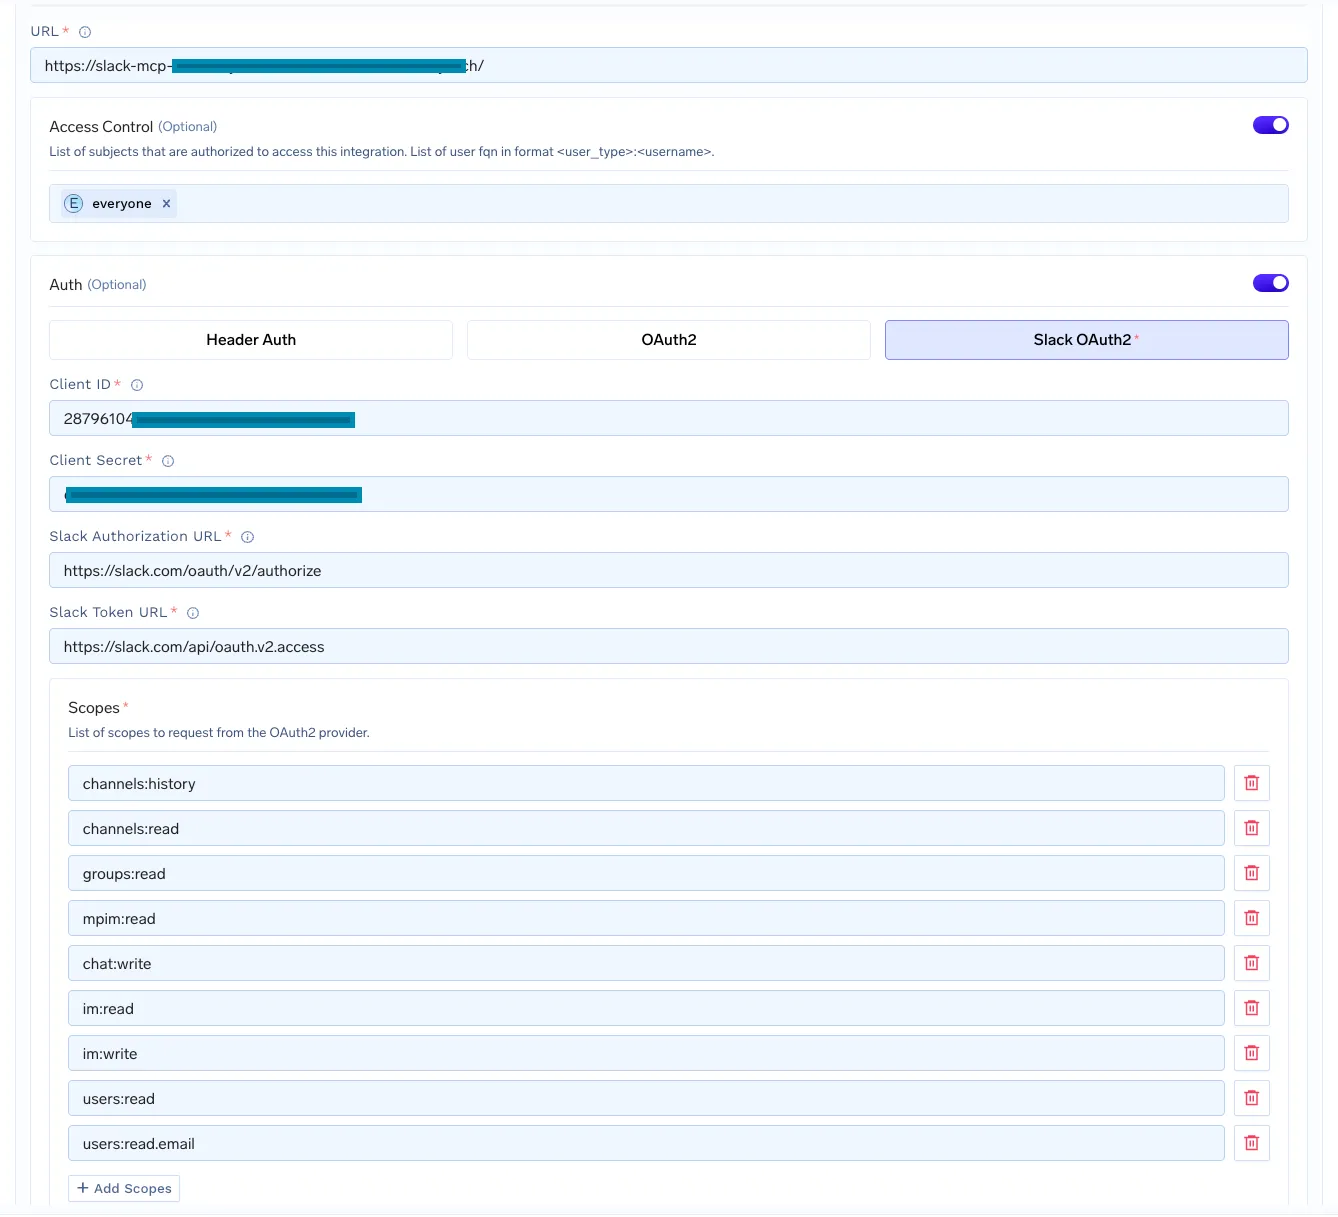Delete the im:write scope
The height and width of the screenshot is (1217, 1338).
tap(1251, 1053)
